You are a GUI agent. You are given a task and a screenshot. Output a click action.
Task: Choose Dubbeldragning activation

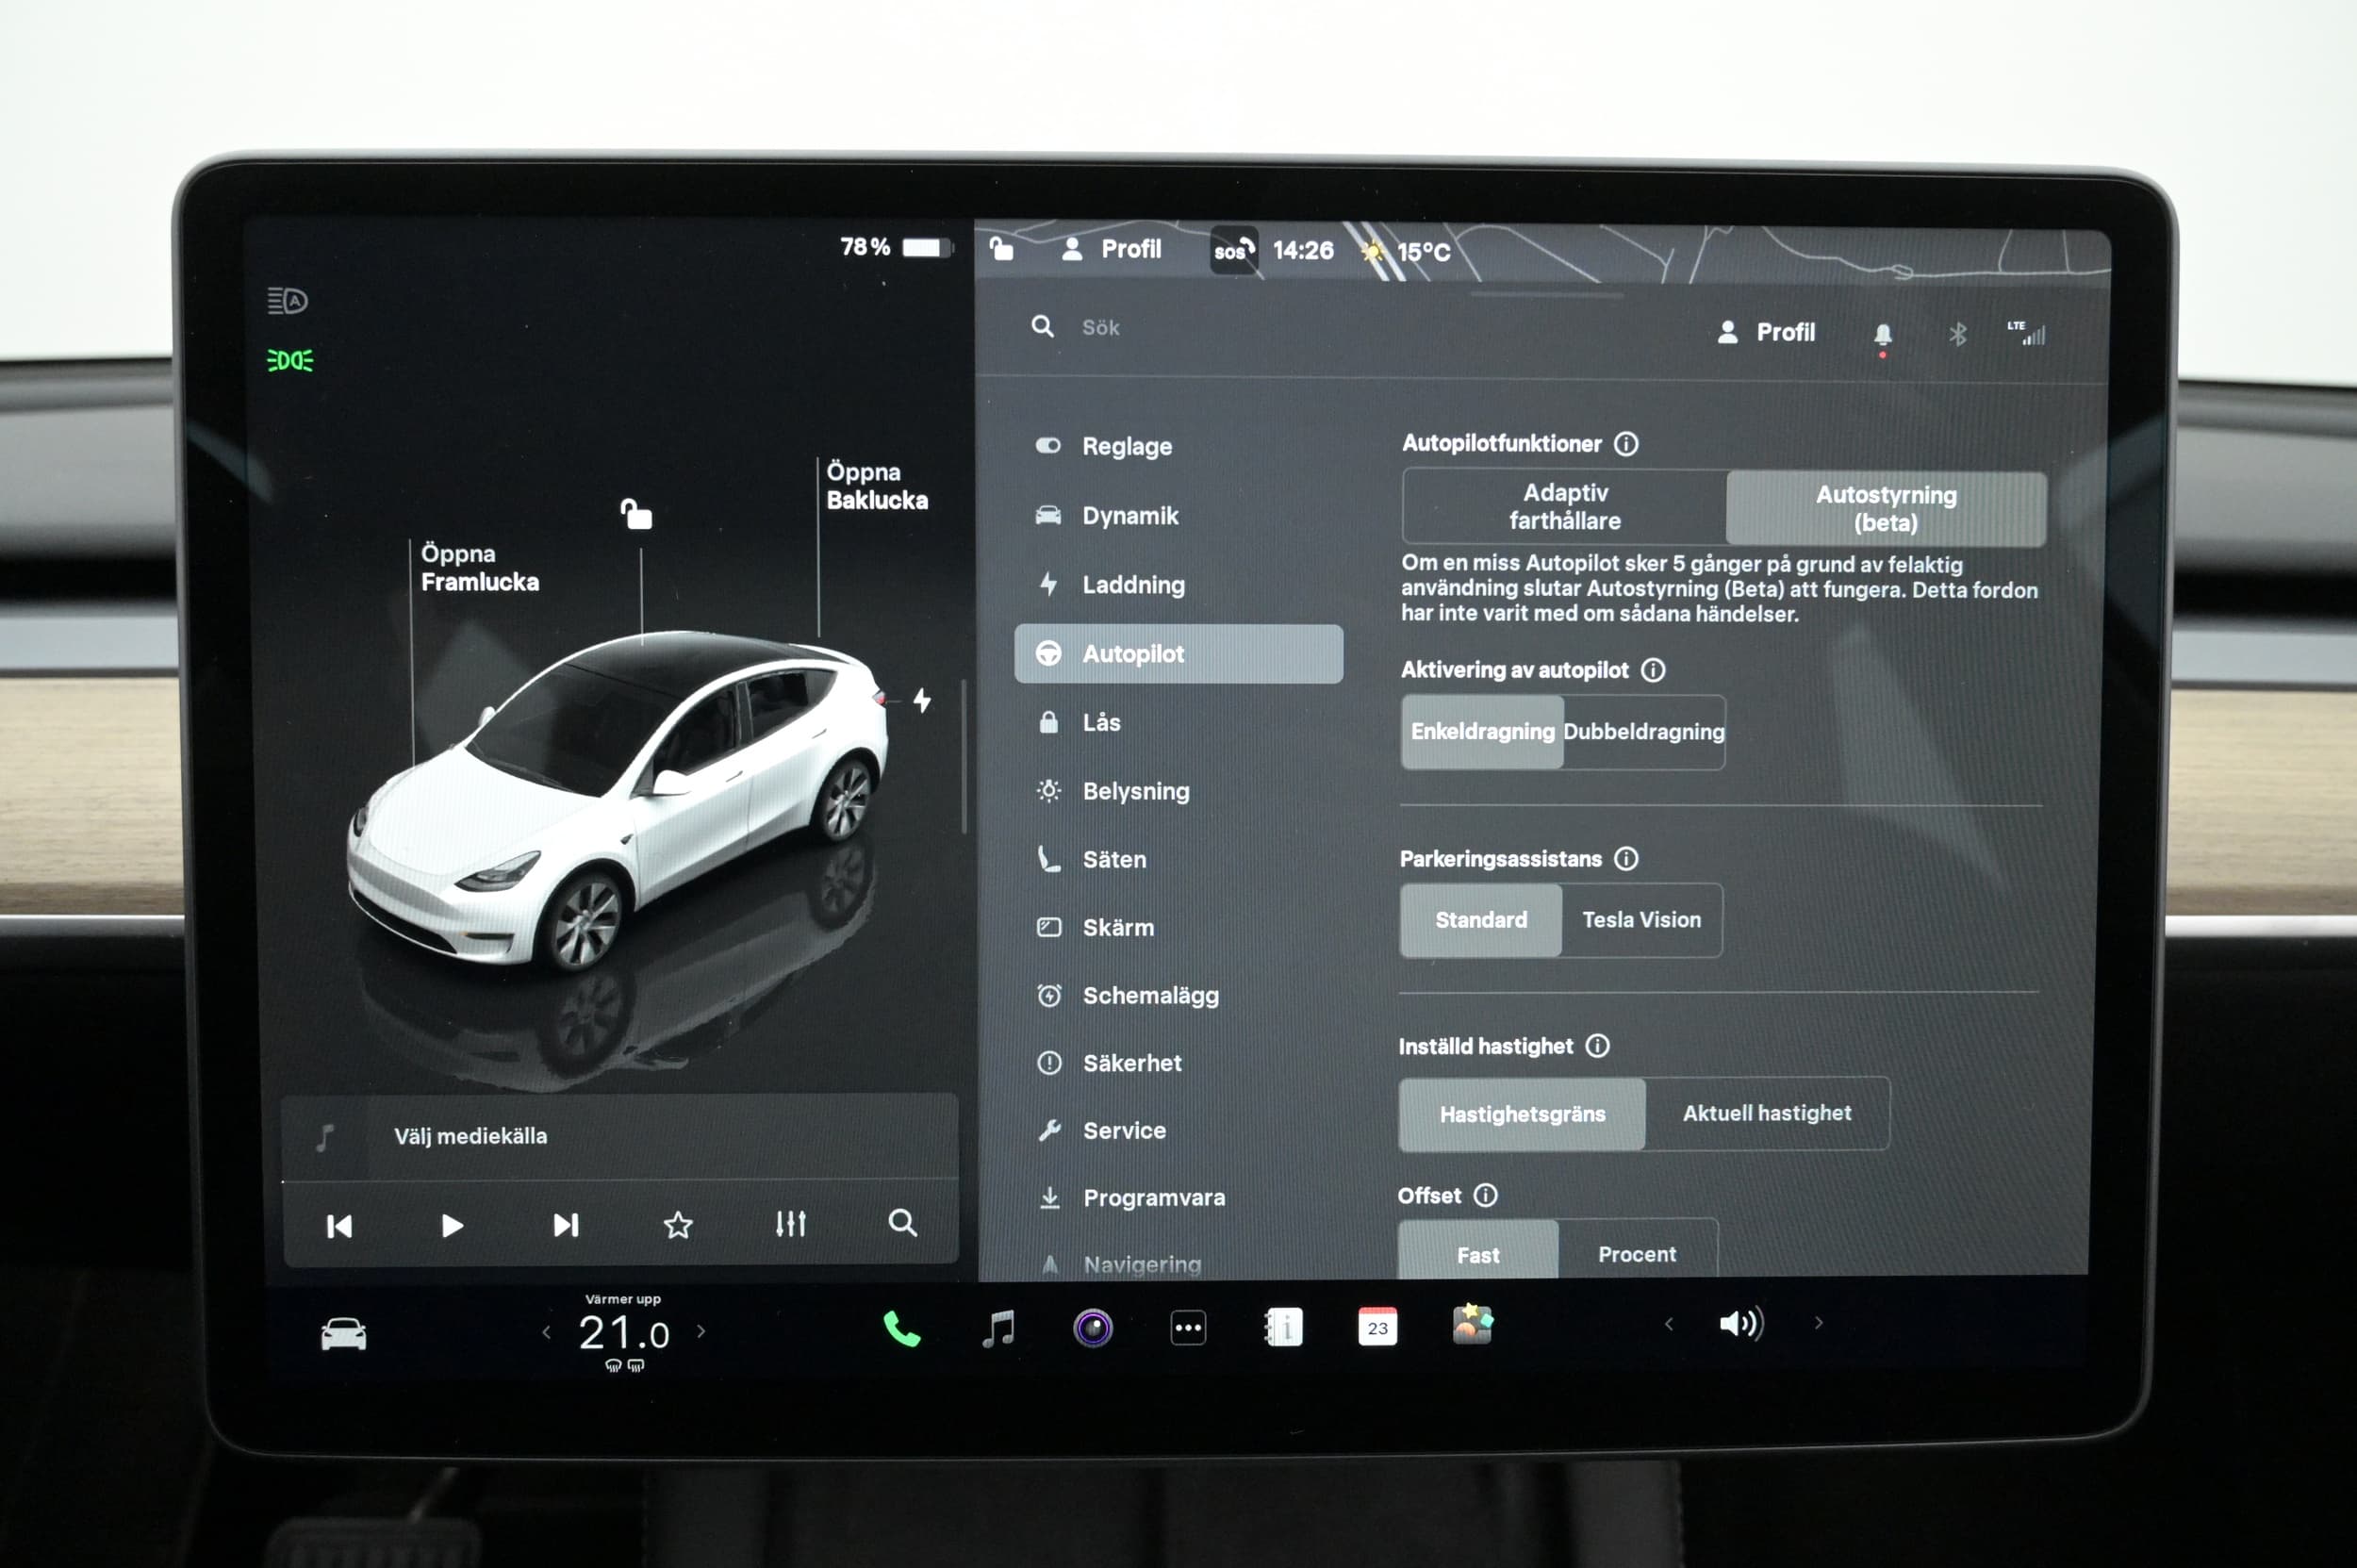point(1644,732)
